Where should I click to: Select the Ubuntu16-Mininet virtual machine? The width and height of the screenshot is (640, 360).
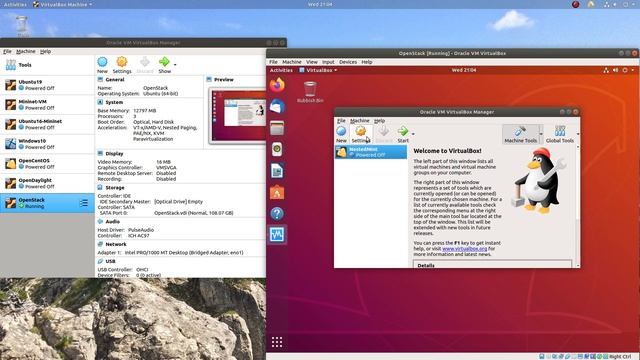(x=47, y=124)
